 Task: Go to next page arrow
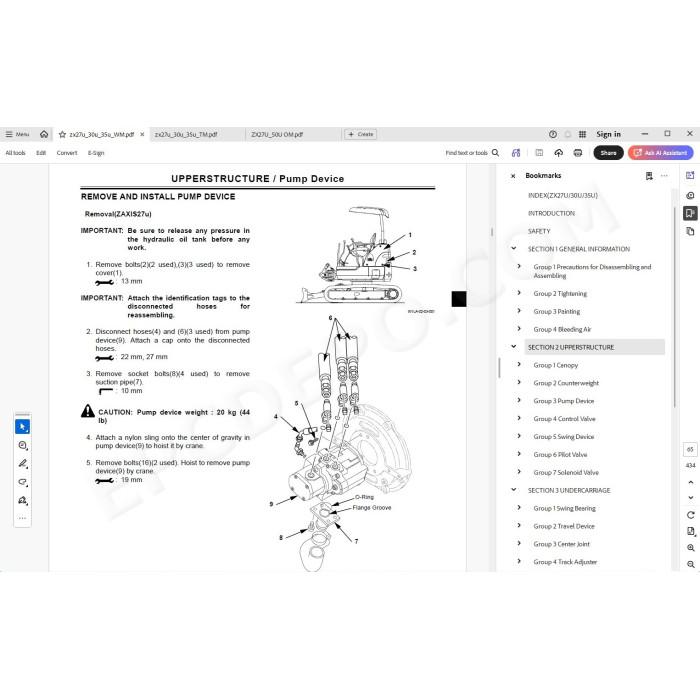coord(690,497)
